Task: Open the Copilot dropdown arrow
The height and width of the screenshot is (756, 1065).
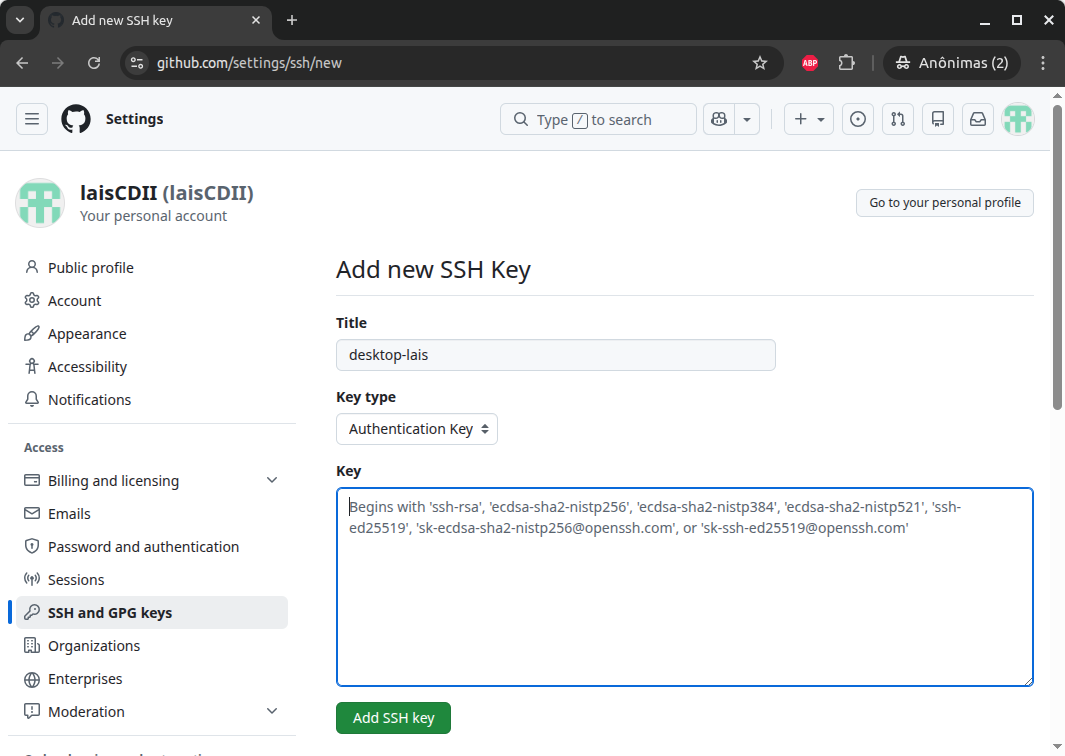Action: [747, 119]
